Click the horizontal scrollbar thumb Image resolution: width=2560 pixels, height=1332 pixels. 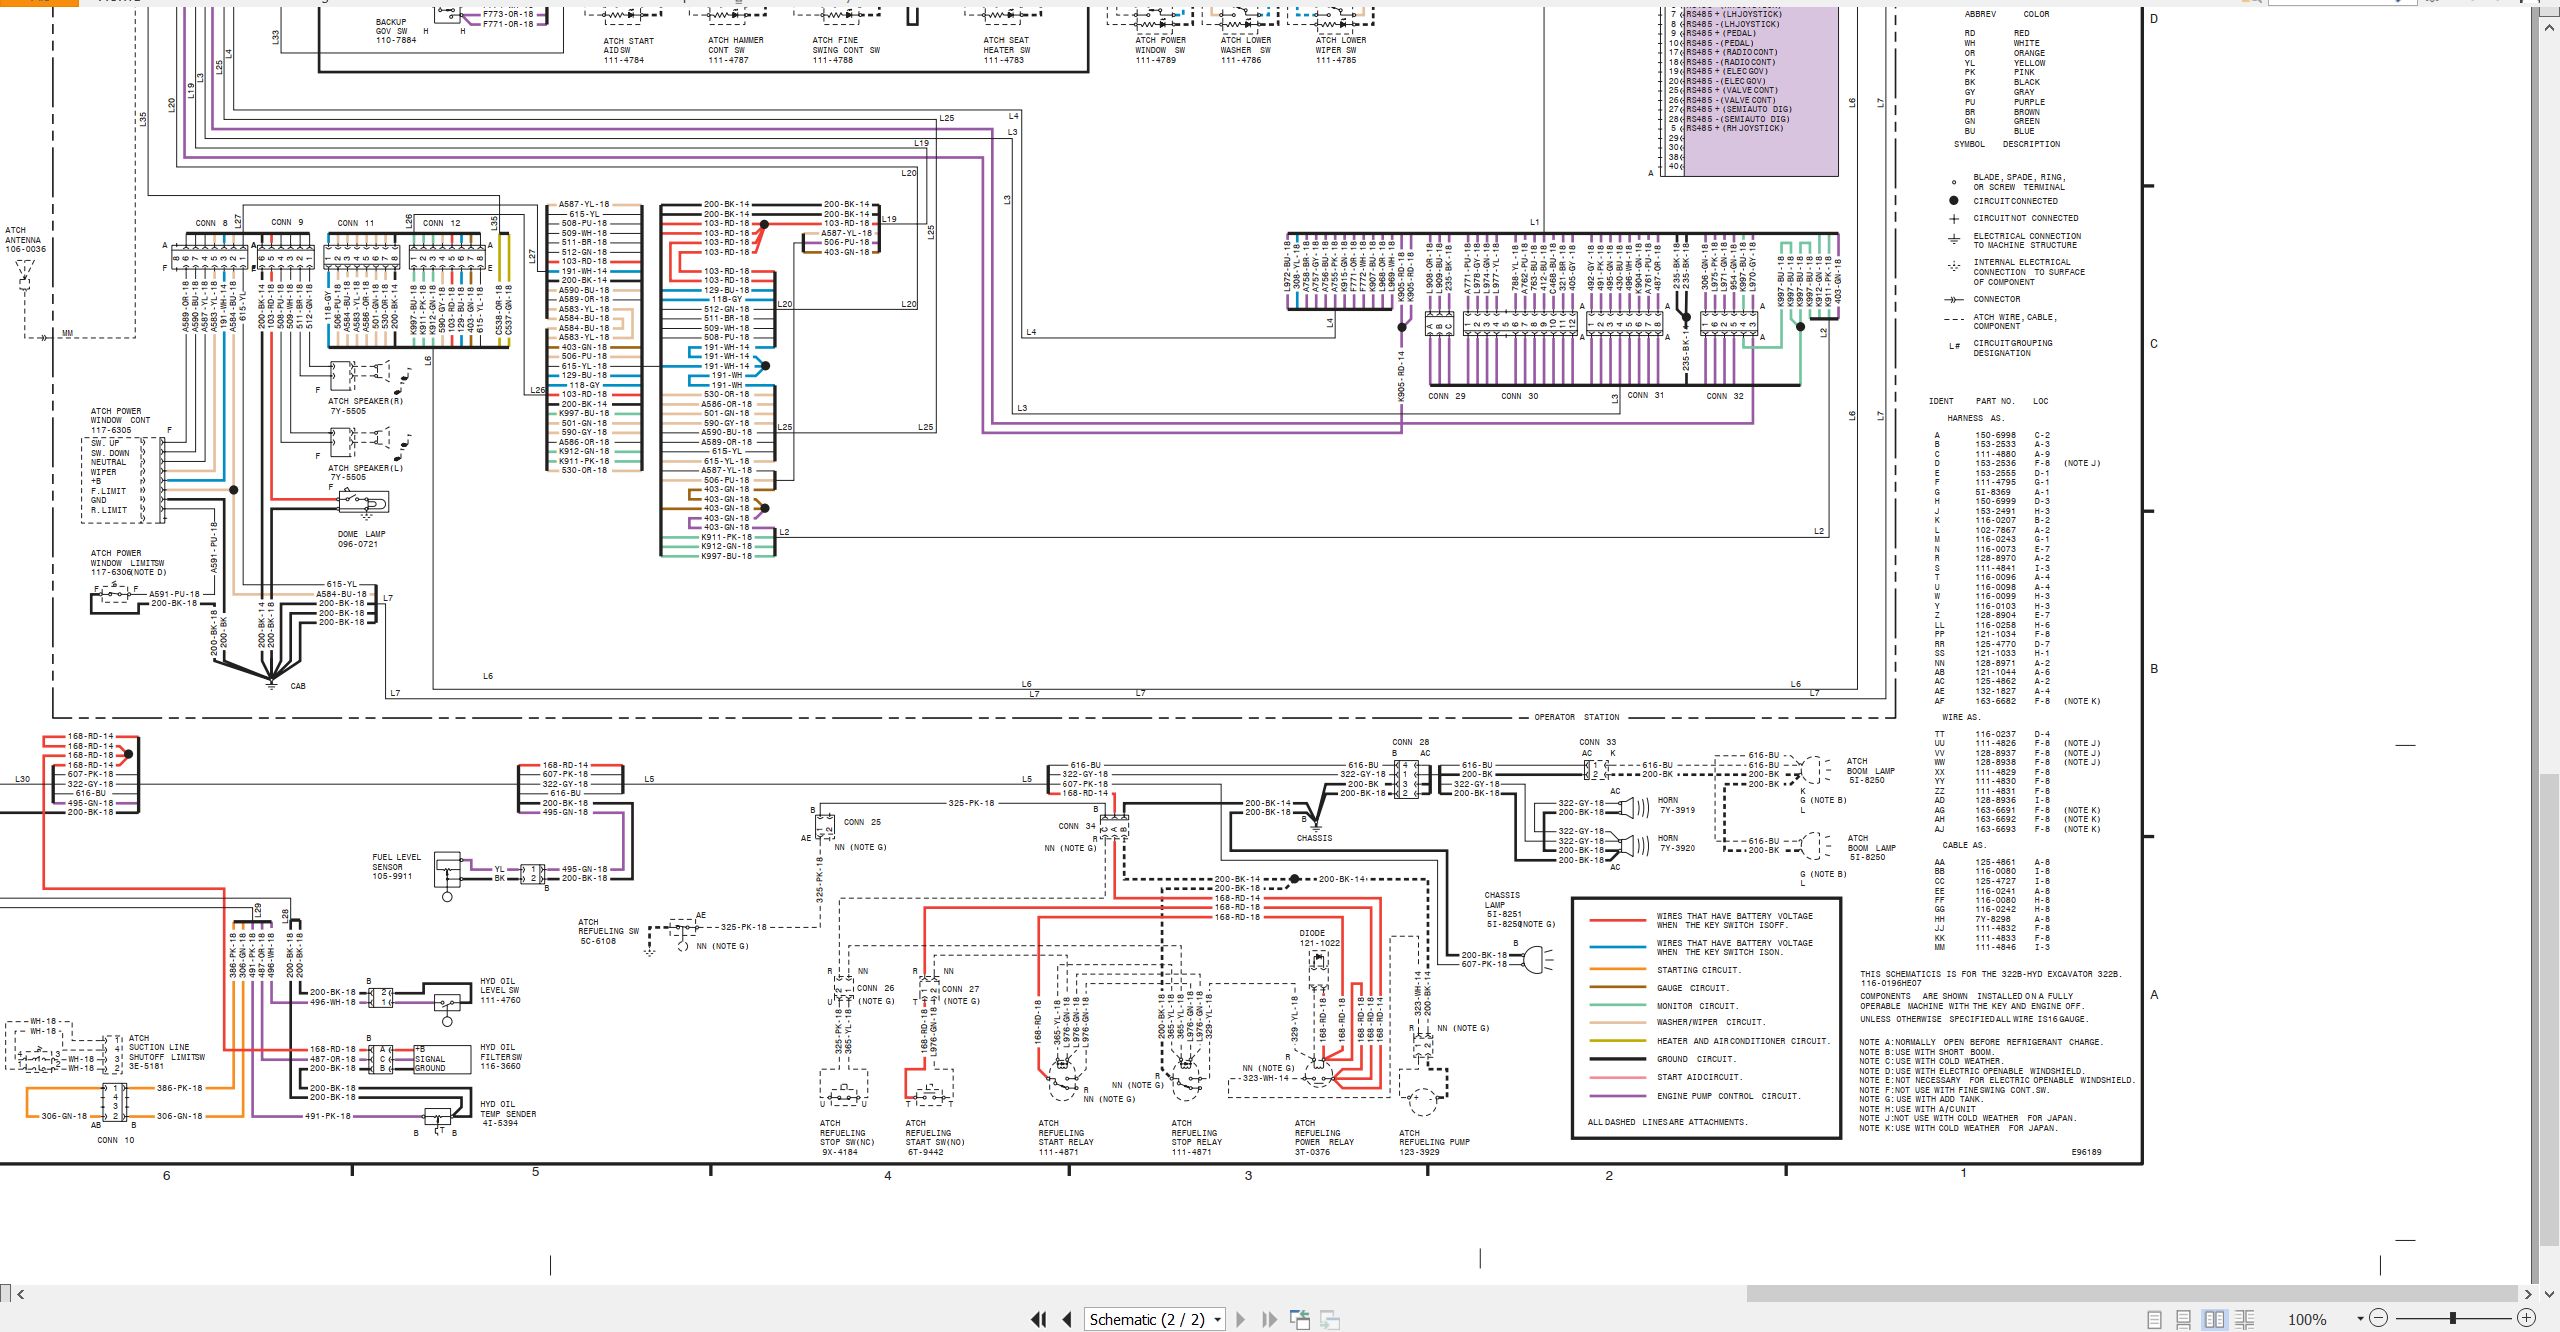(x=2132, y=1294)
